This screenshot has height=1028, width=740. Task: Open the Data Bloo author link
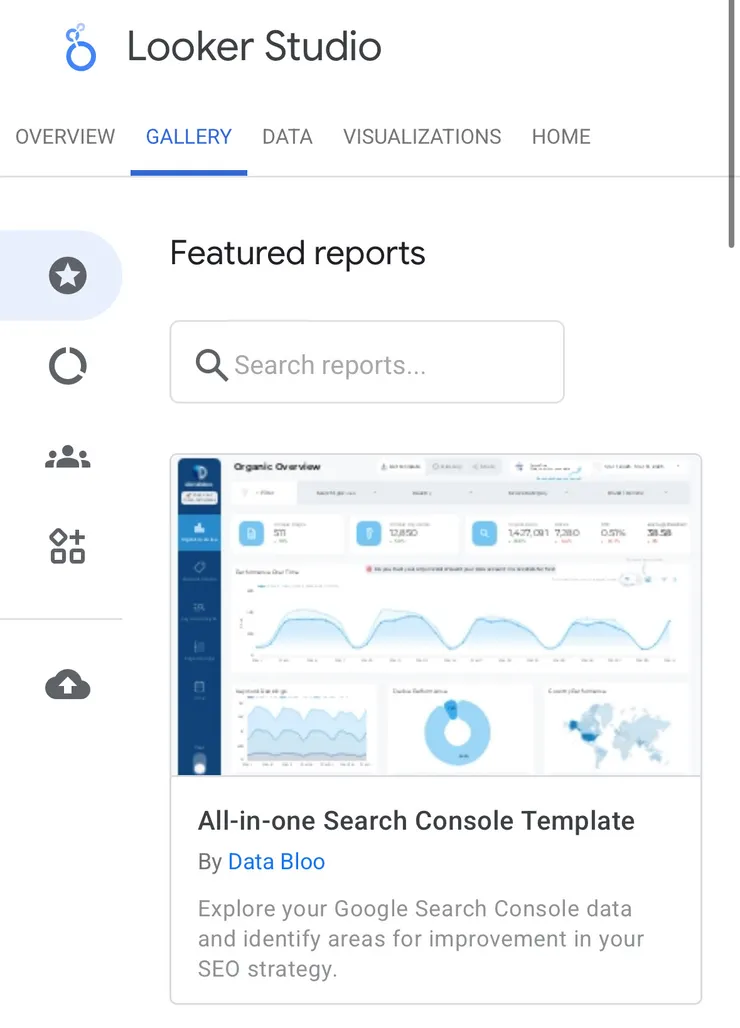pyautogui.click(x=276, y=861)
